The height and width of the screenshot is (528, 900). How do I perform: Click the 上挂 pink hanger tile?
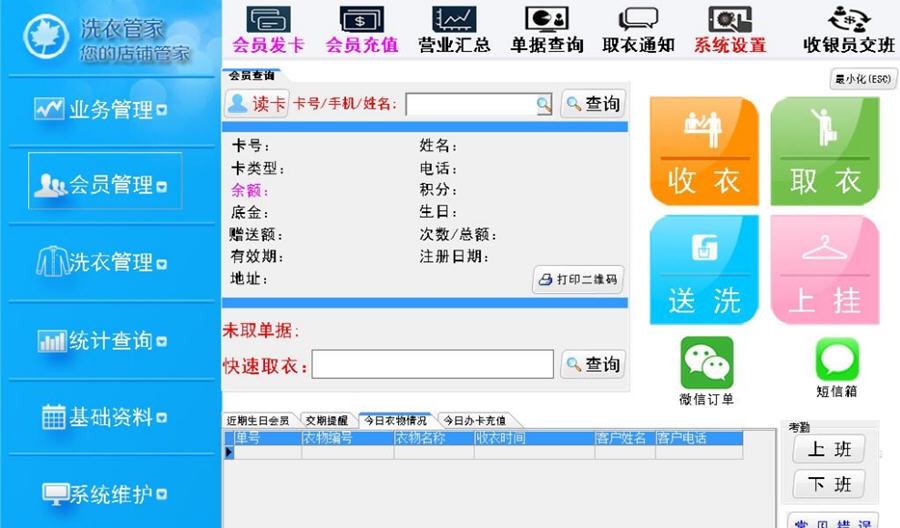coord(825,270)
